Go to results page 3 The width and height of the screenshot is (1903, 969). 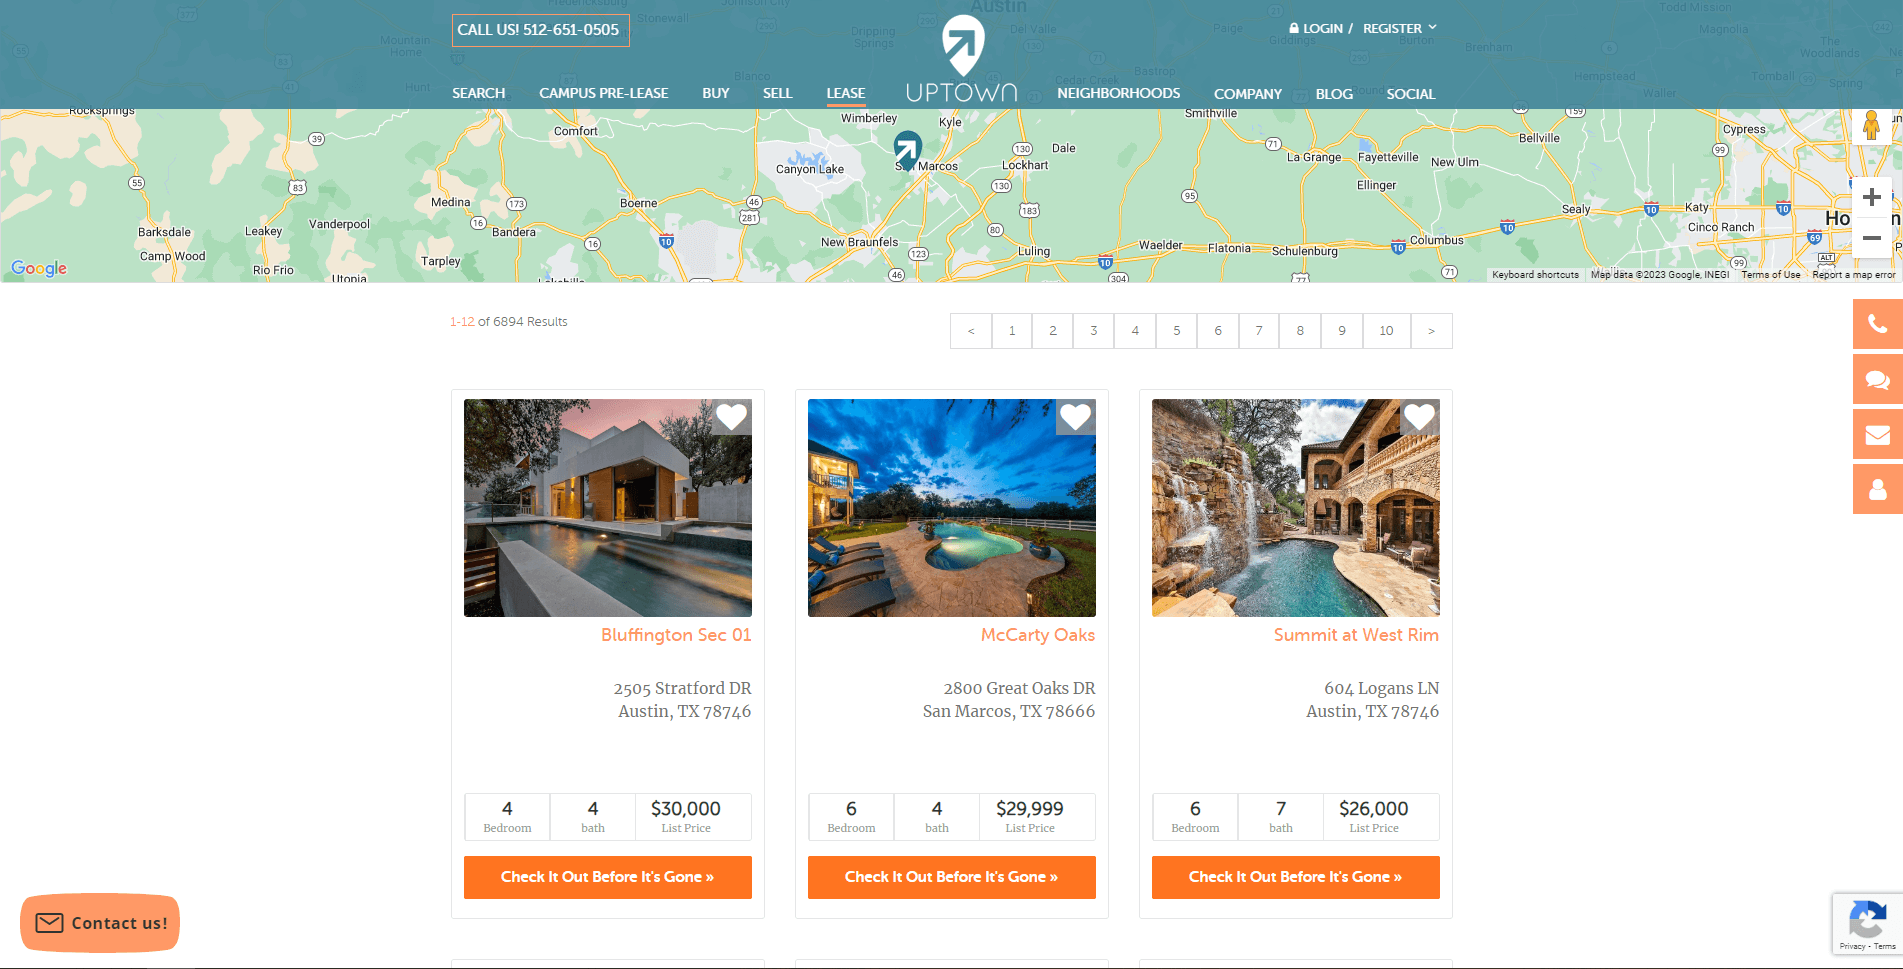pos(1094,331)
